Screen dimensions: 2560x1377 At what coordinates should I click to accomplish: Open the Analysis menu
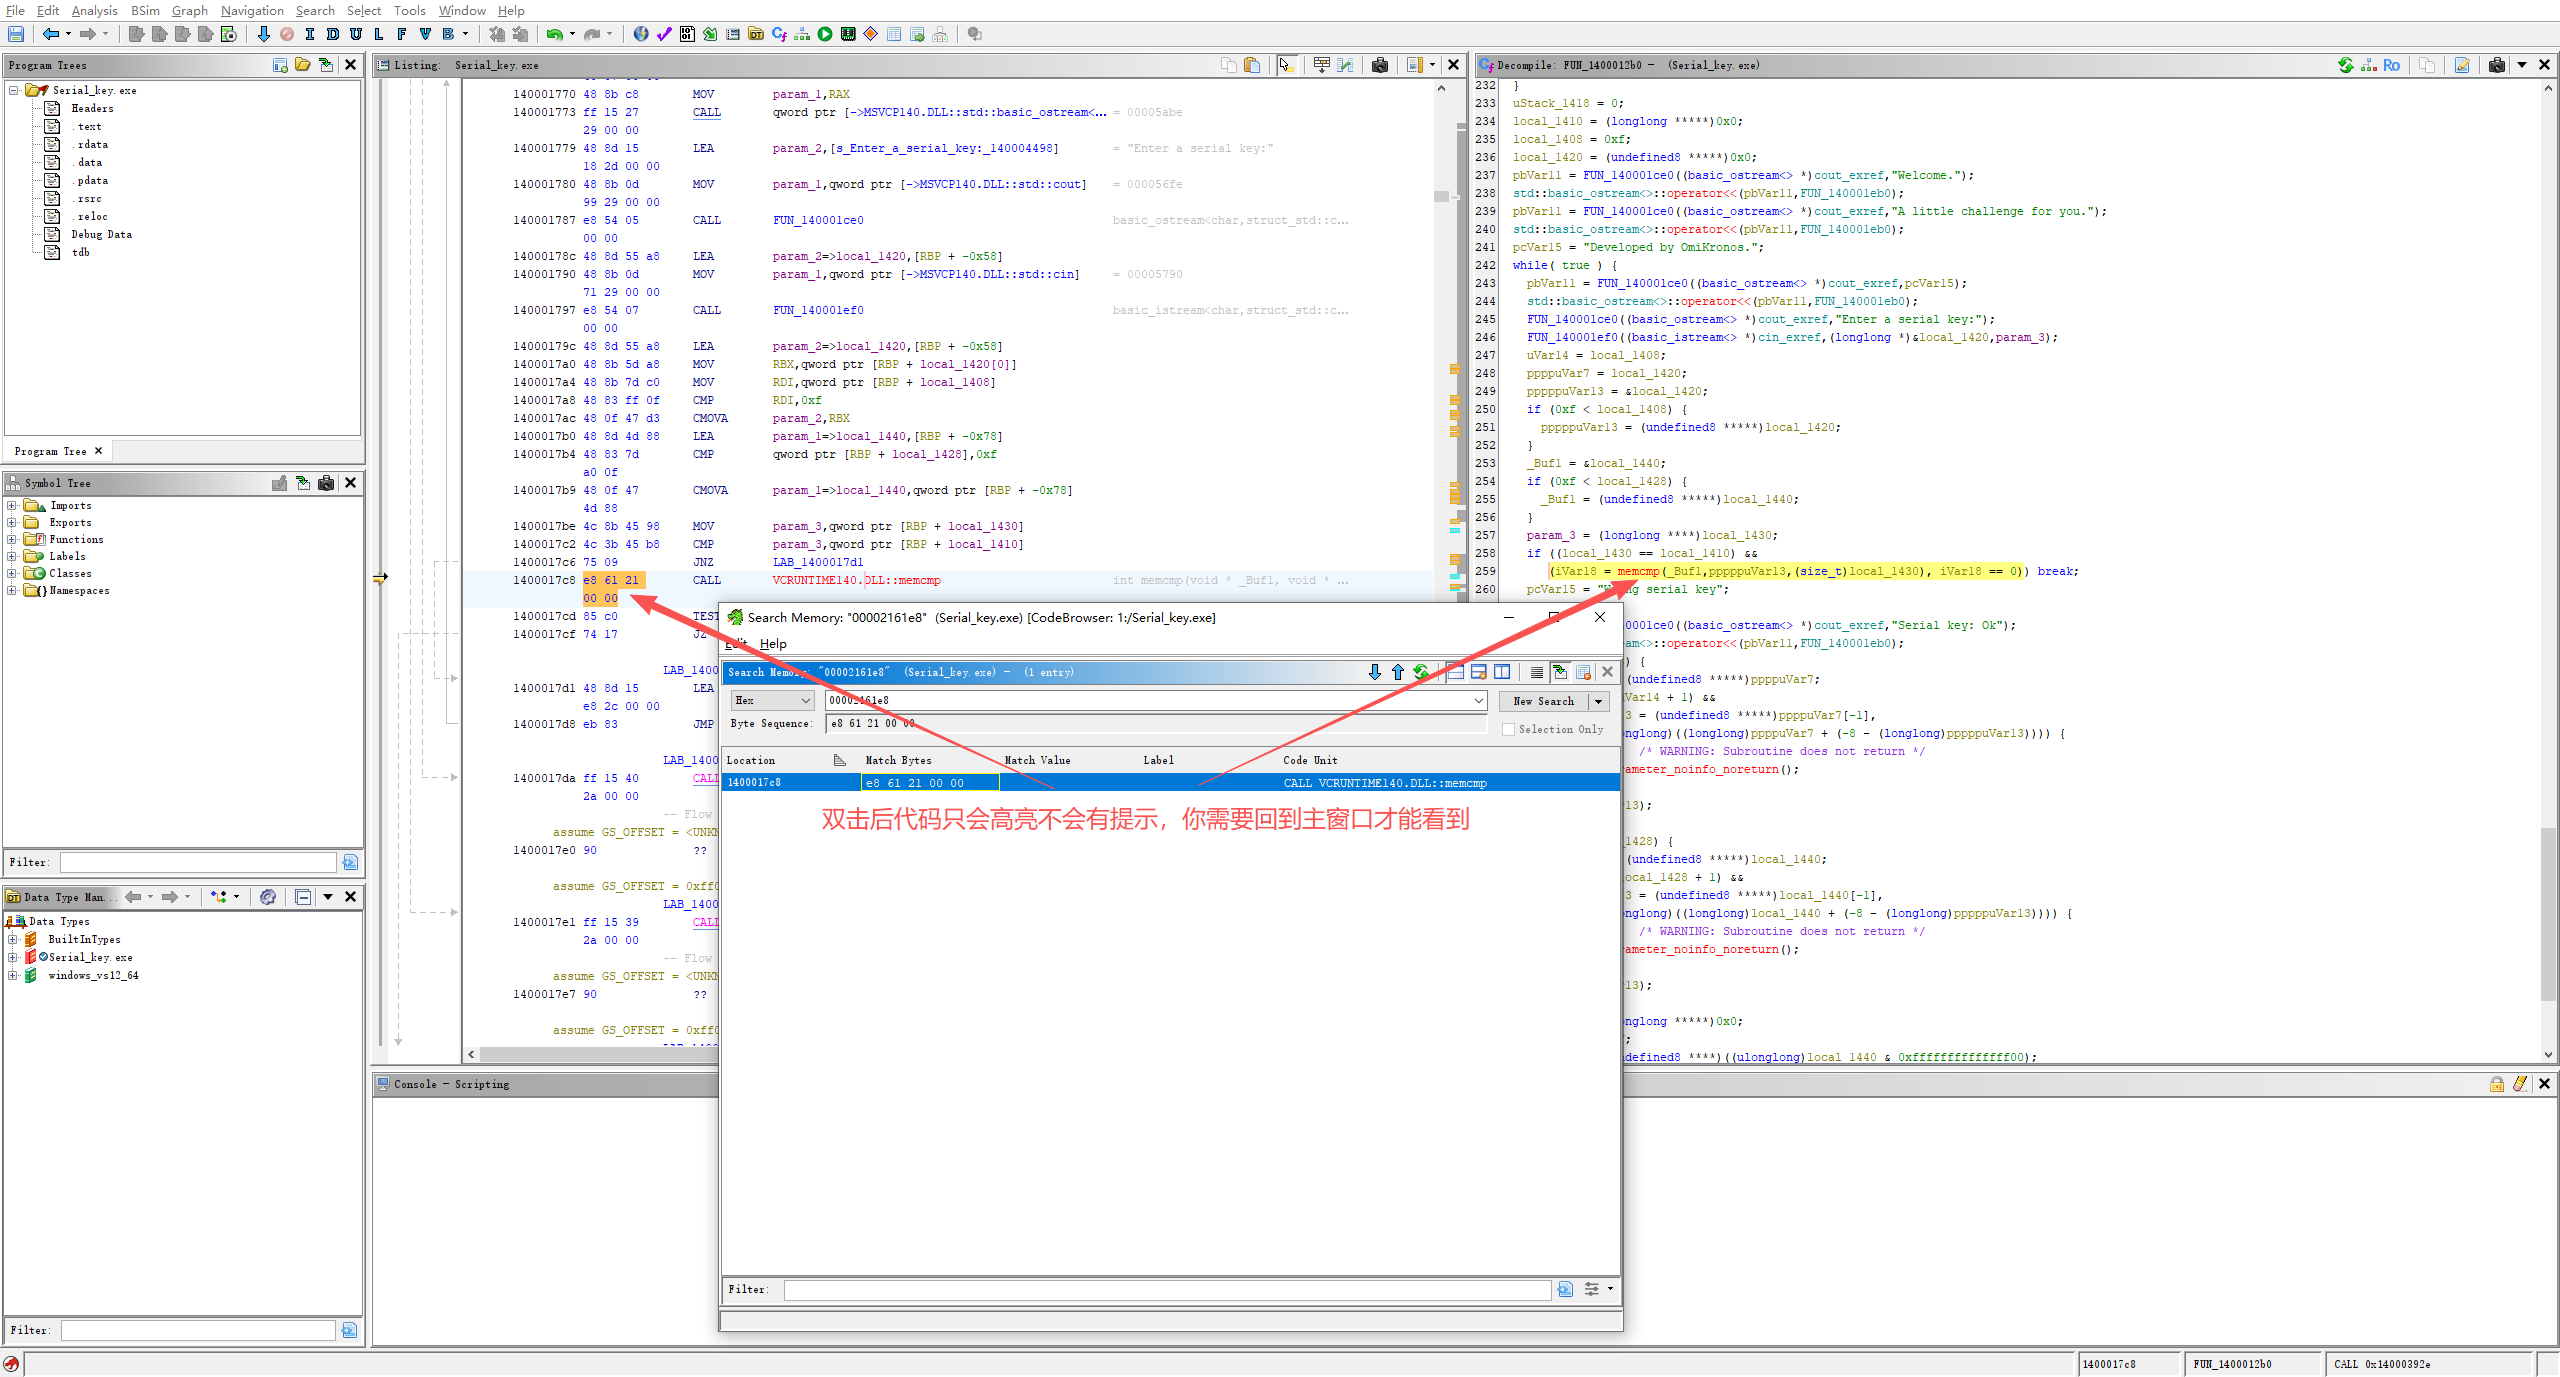pos(94,10)
